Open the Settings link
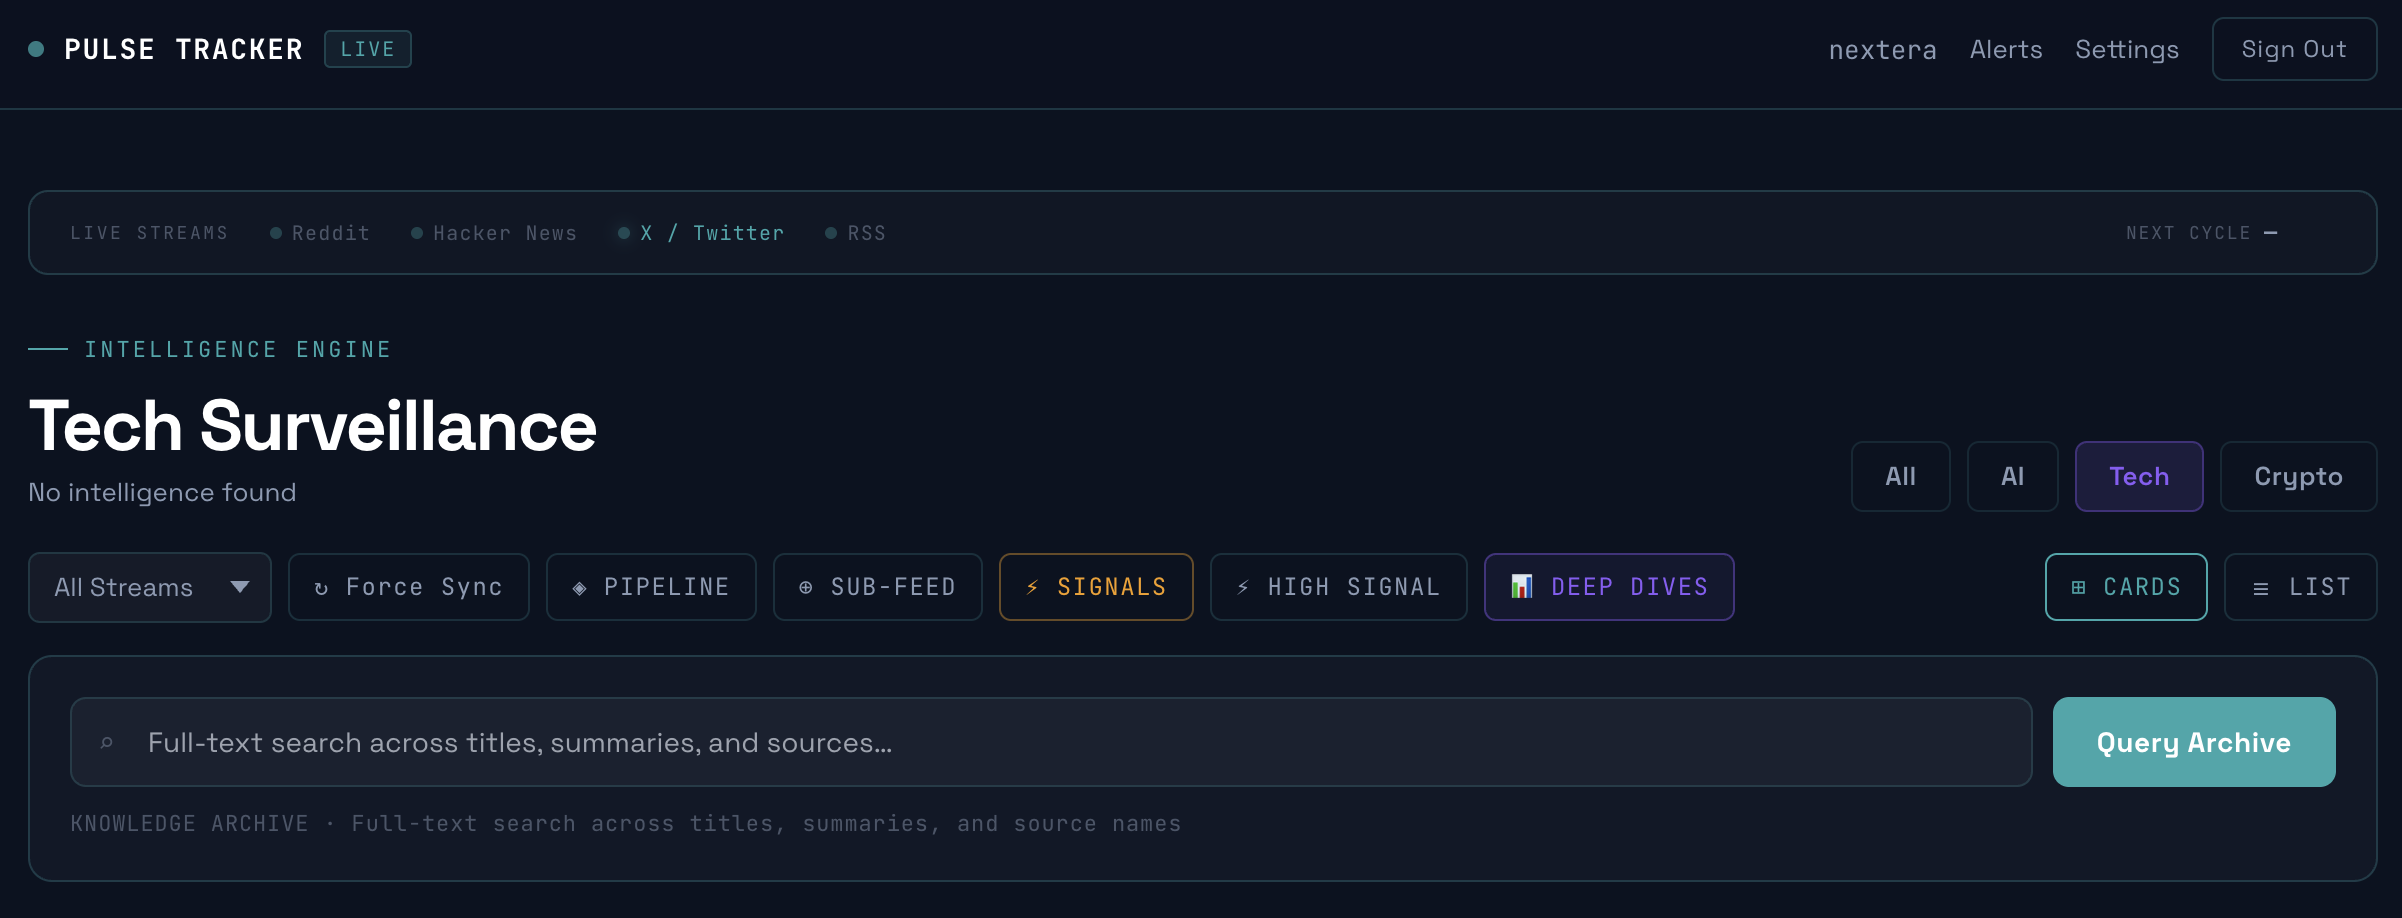This screenshot has height=918, width=2402. [x=2127, y=49]
